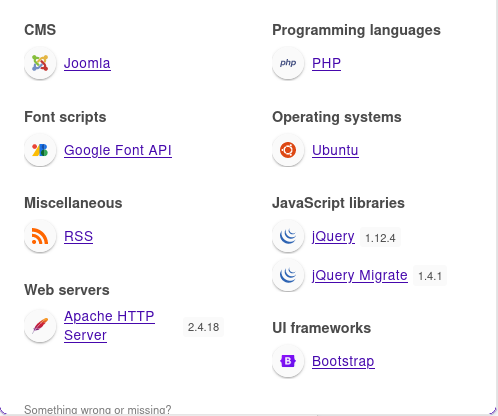This screenshot has height=416, width=498.
Task: Open the Joomla link
Action: click(x=87, y=63)
